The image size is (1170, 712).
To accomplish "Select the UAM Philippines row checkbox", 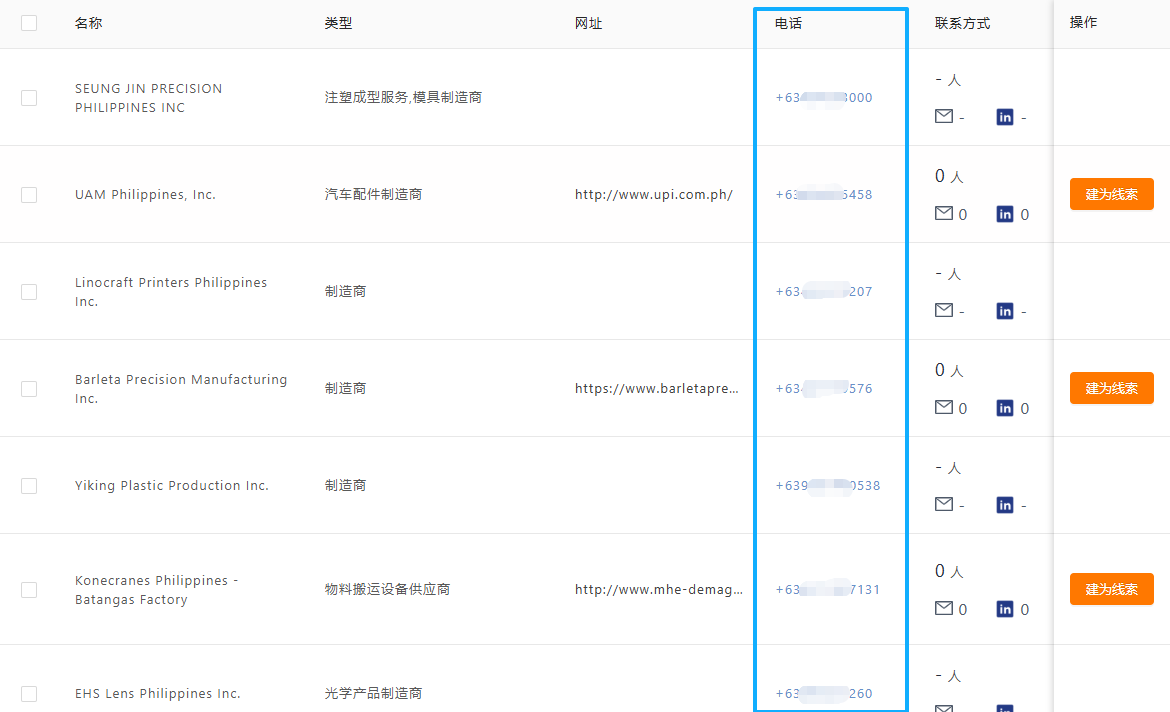I will pos(29,195).
